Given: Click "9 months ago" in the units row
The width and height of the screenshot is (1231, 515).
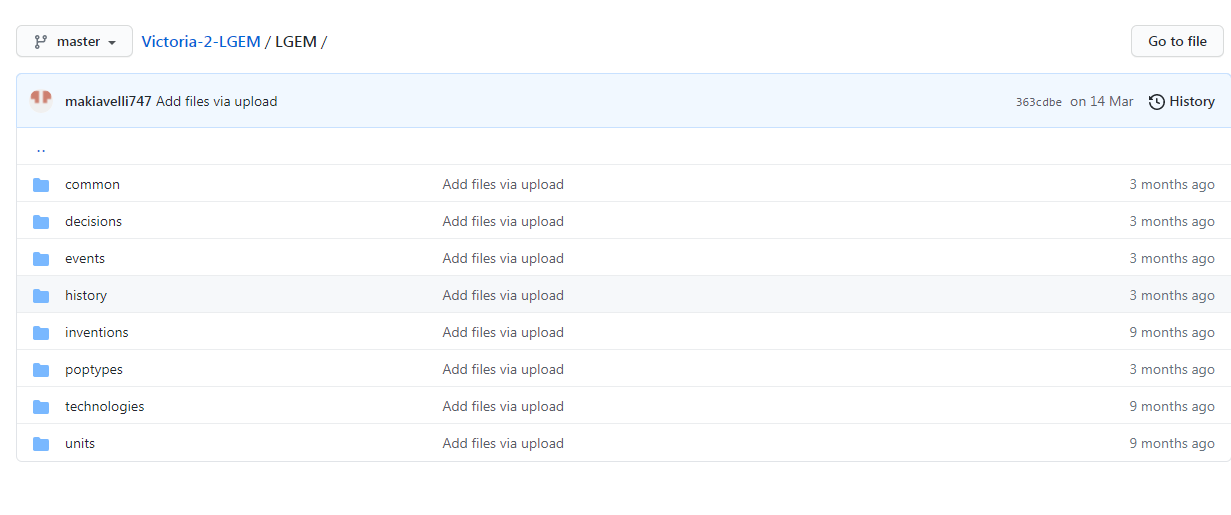Looking at the screenshot, I should (1172, 443).
